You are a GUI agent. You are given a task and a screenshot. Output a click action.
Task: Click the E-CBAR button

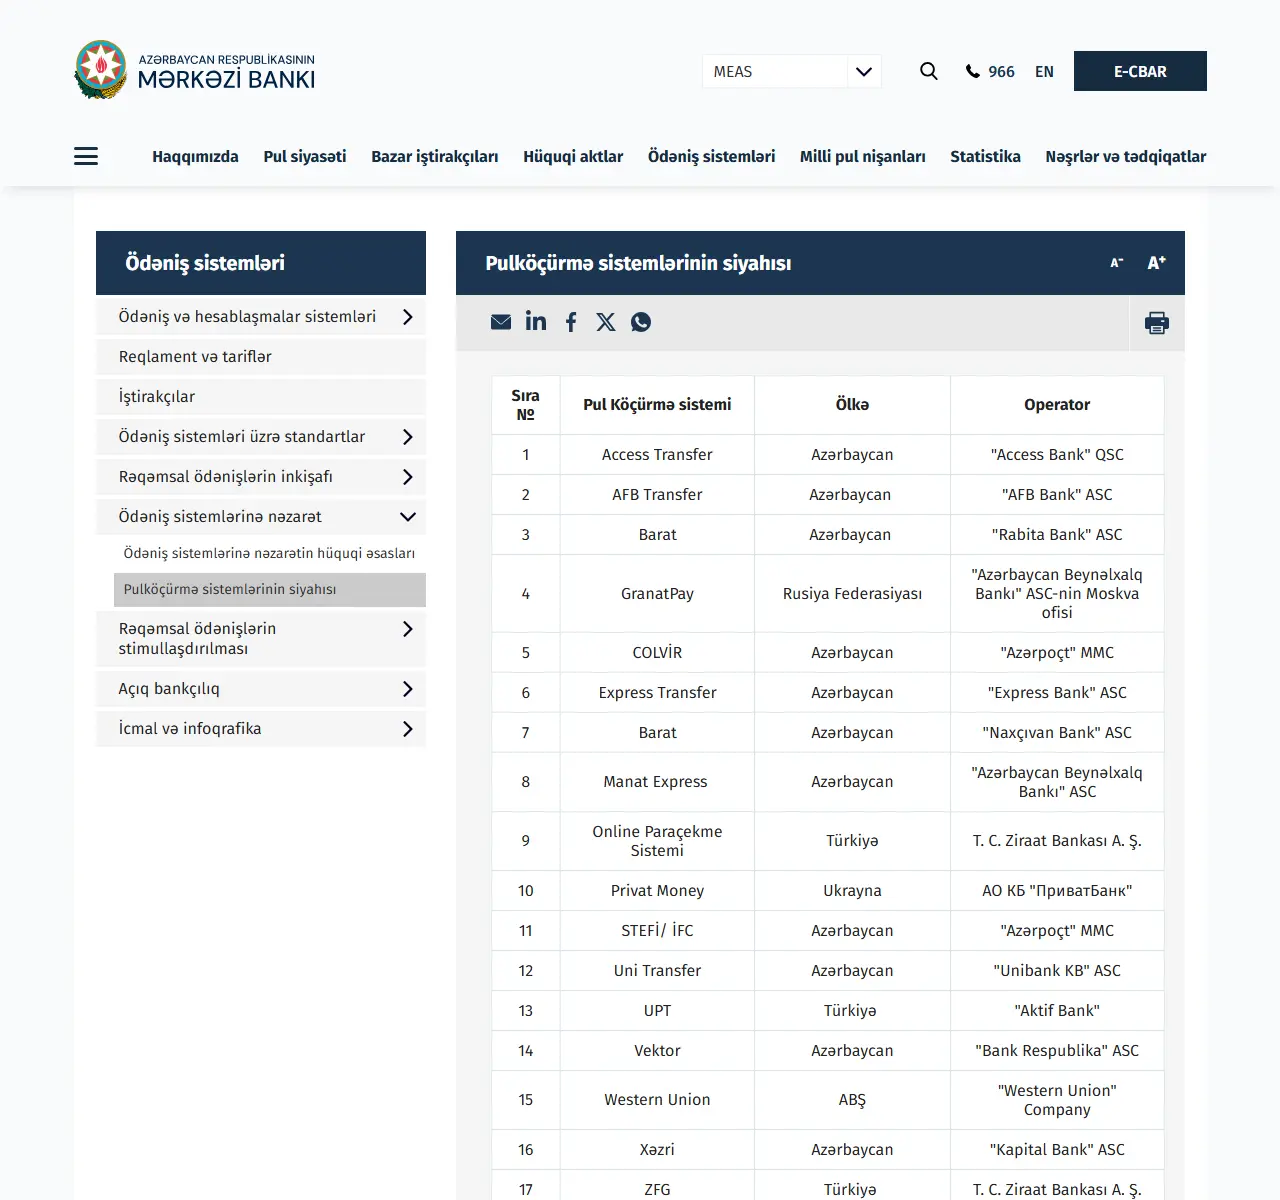tap(1140, 71)
